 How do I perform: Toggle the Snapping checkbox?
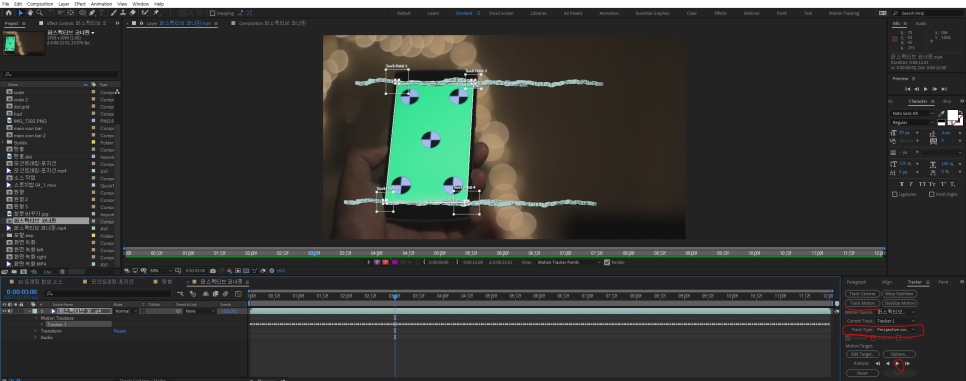pyautogui.click(x=213, y=13)
